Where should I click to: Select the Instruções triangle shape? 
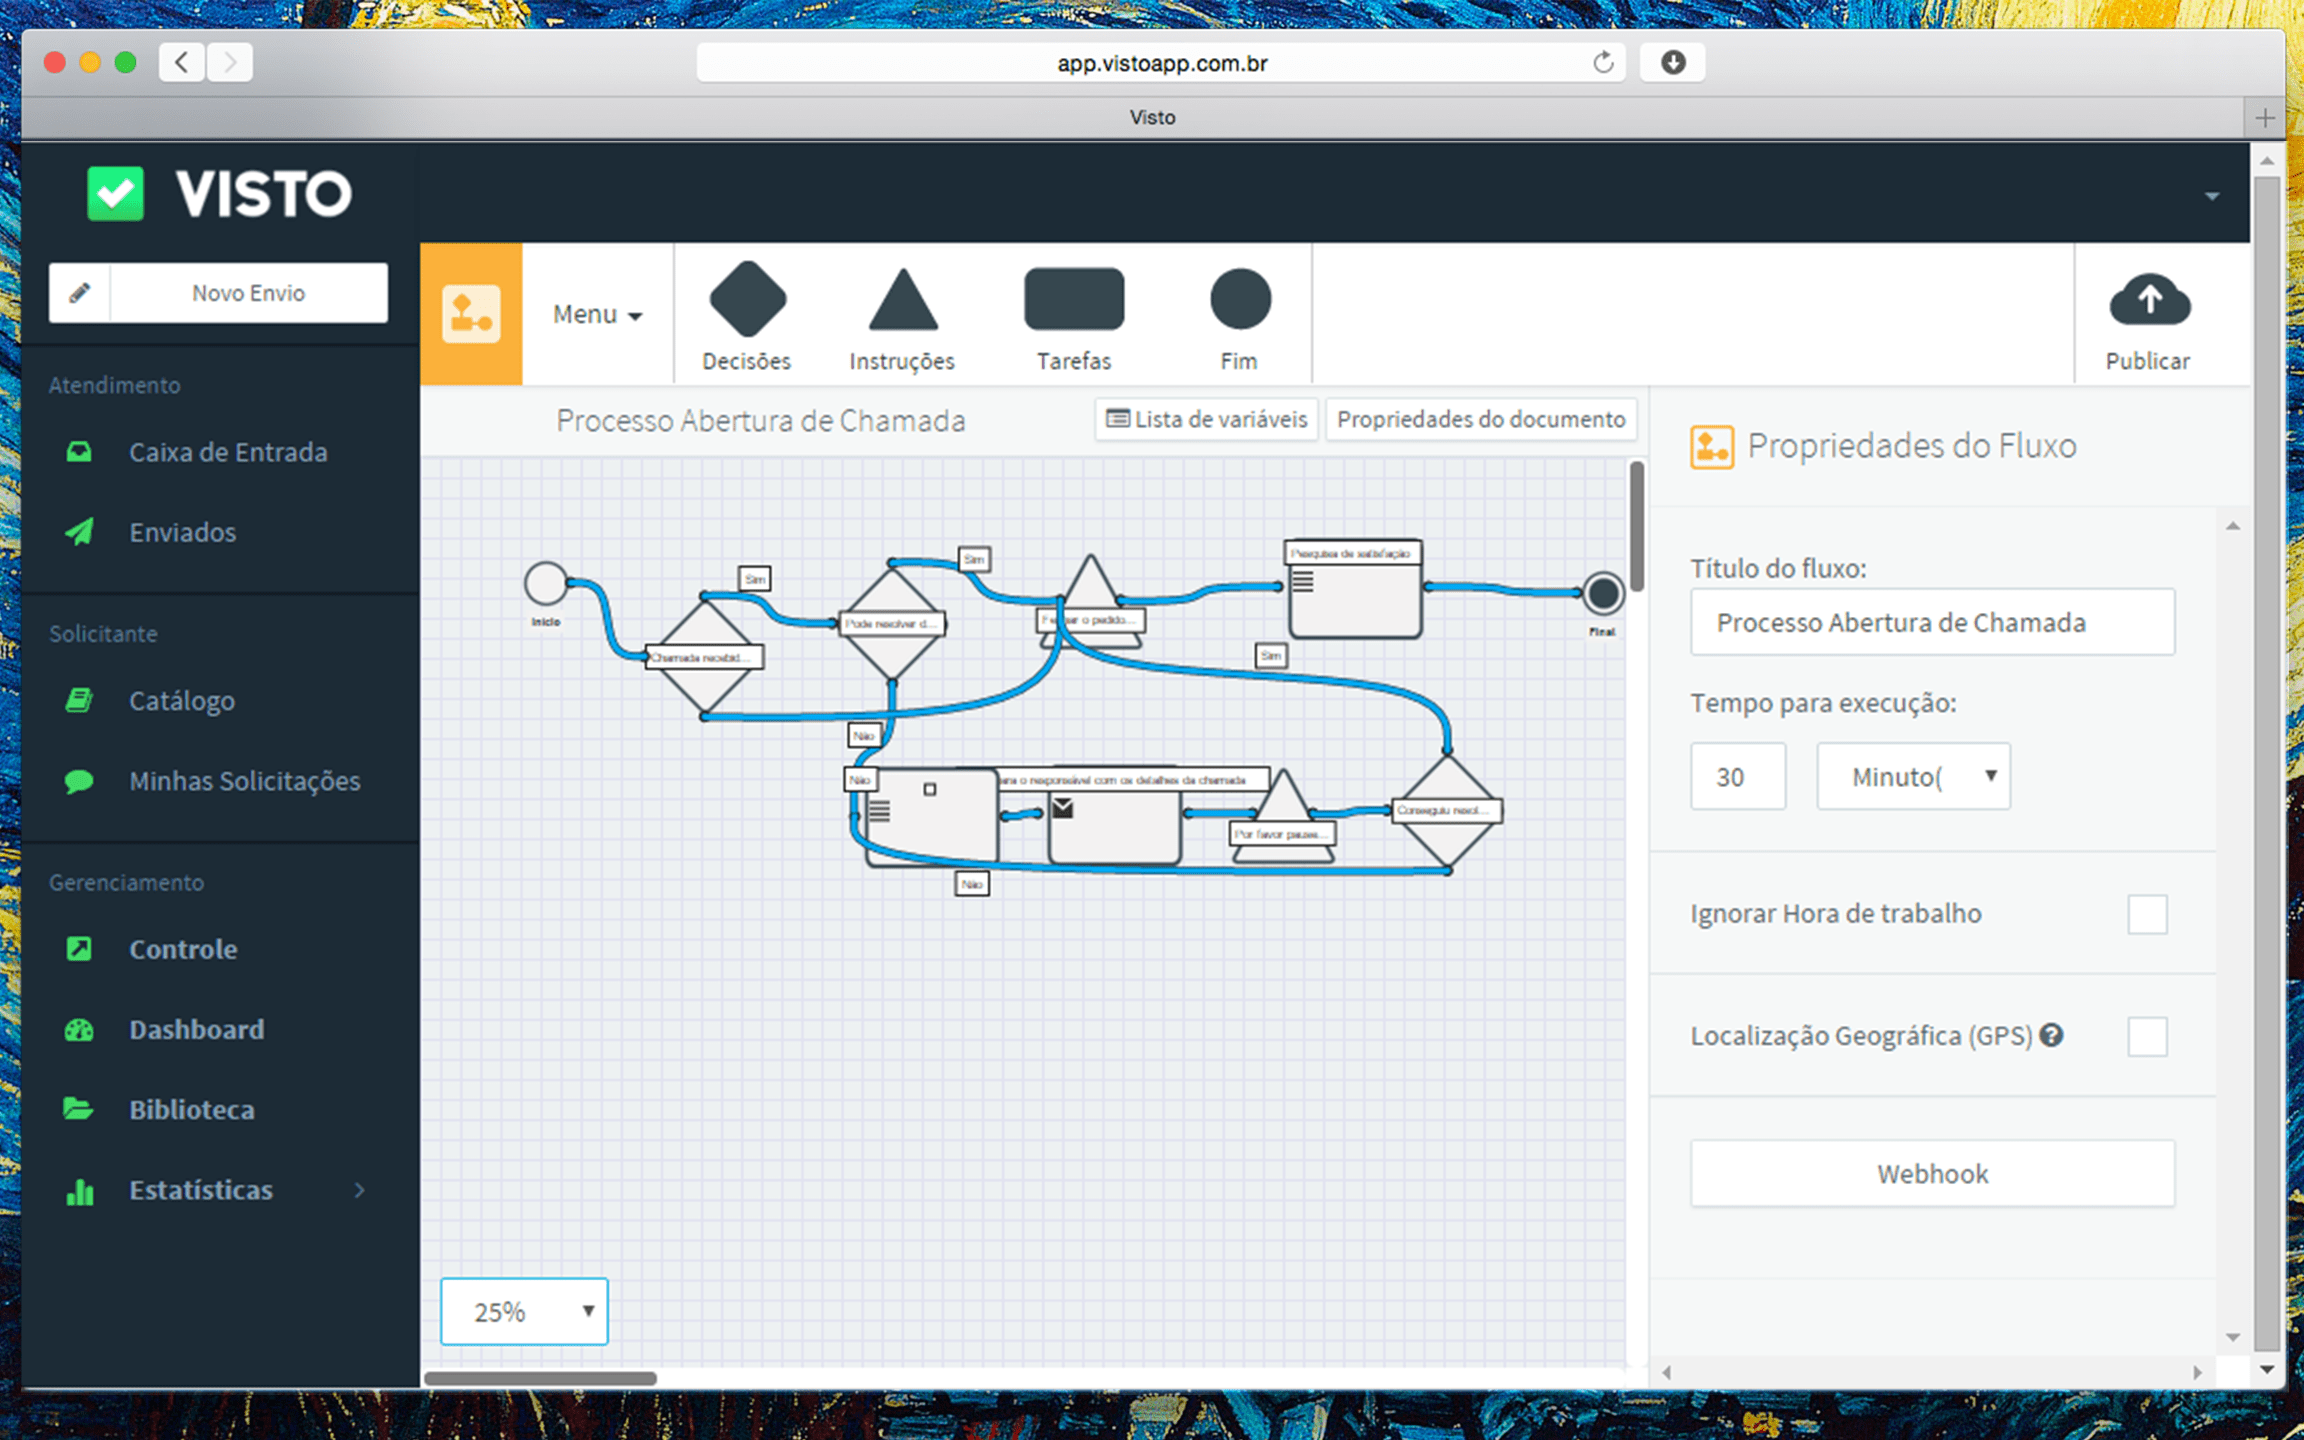[x=902, y=302]
